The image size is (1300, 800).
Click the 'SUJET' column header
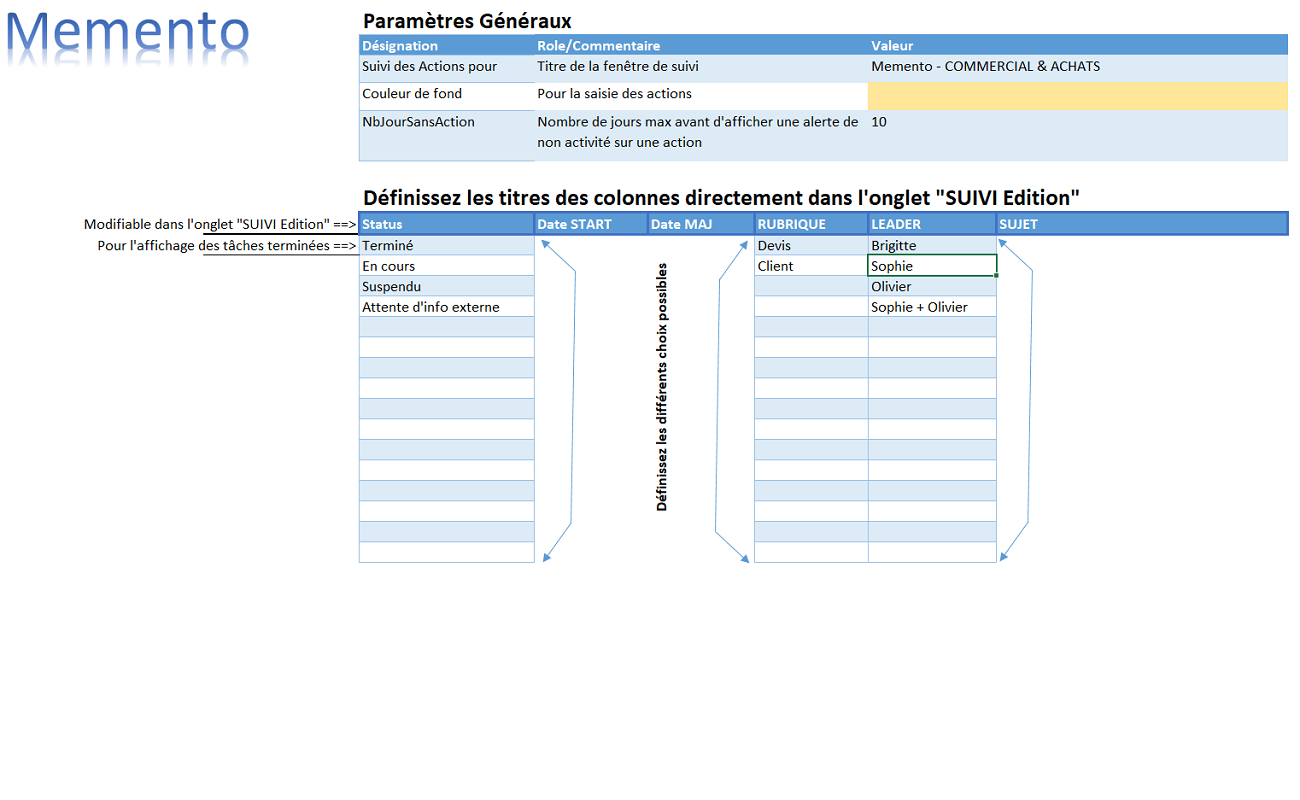[1142, 224]
